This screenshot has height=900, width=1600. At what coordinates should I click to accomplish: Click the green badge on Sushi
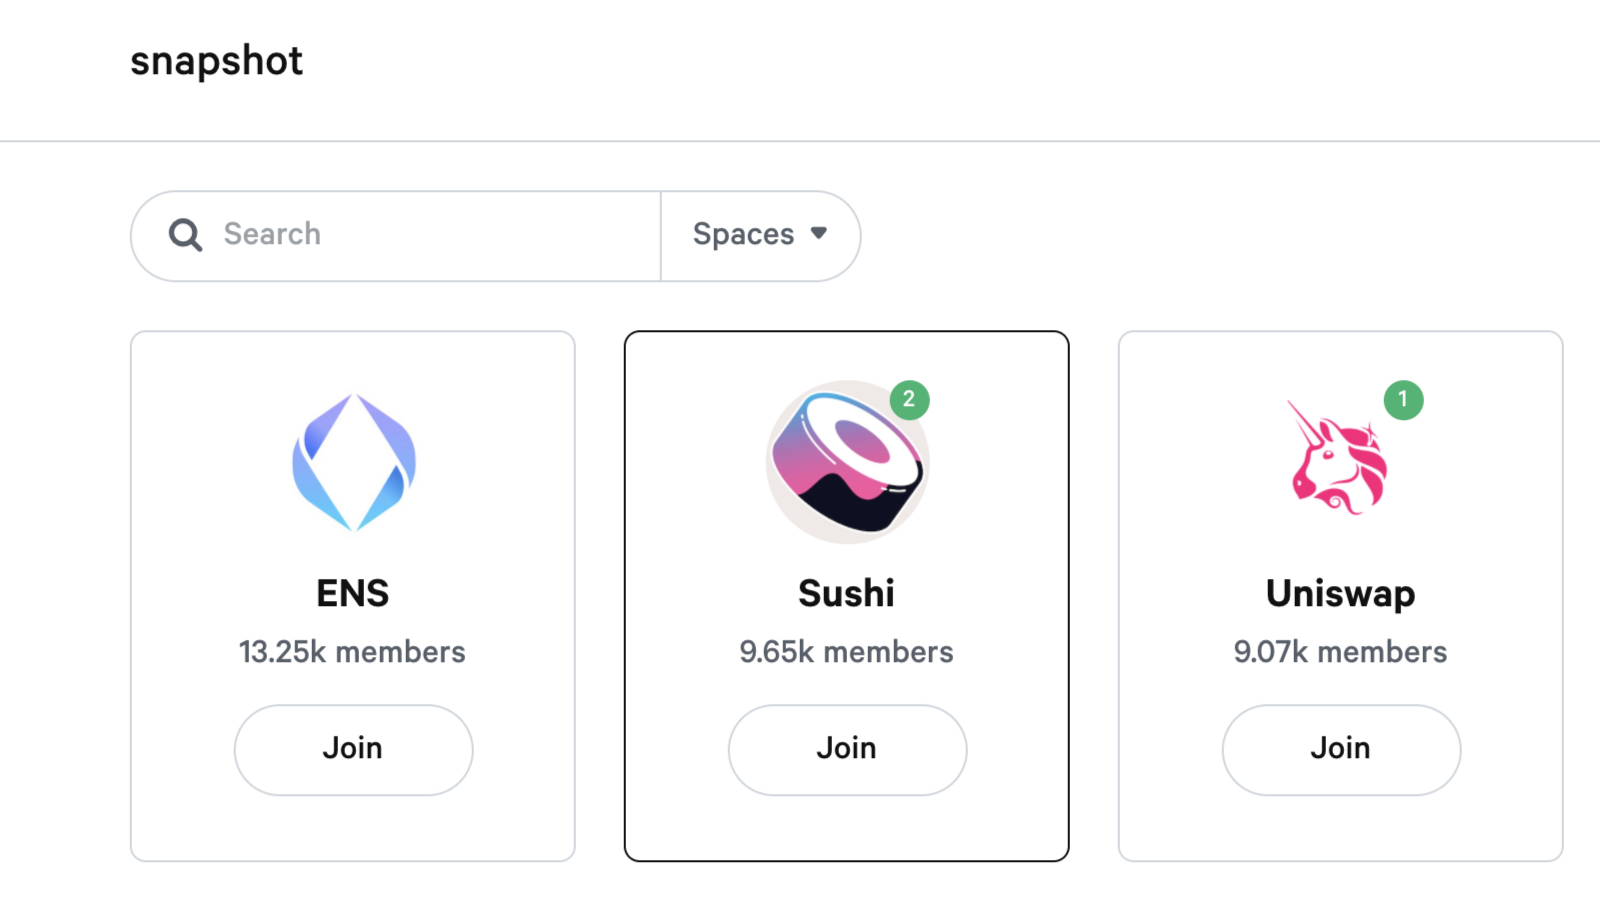909,400
